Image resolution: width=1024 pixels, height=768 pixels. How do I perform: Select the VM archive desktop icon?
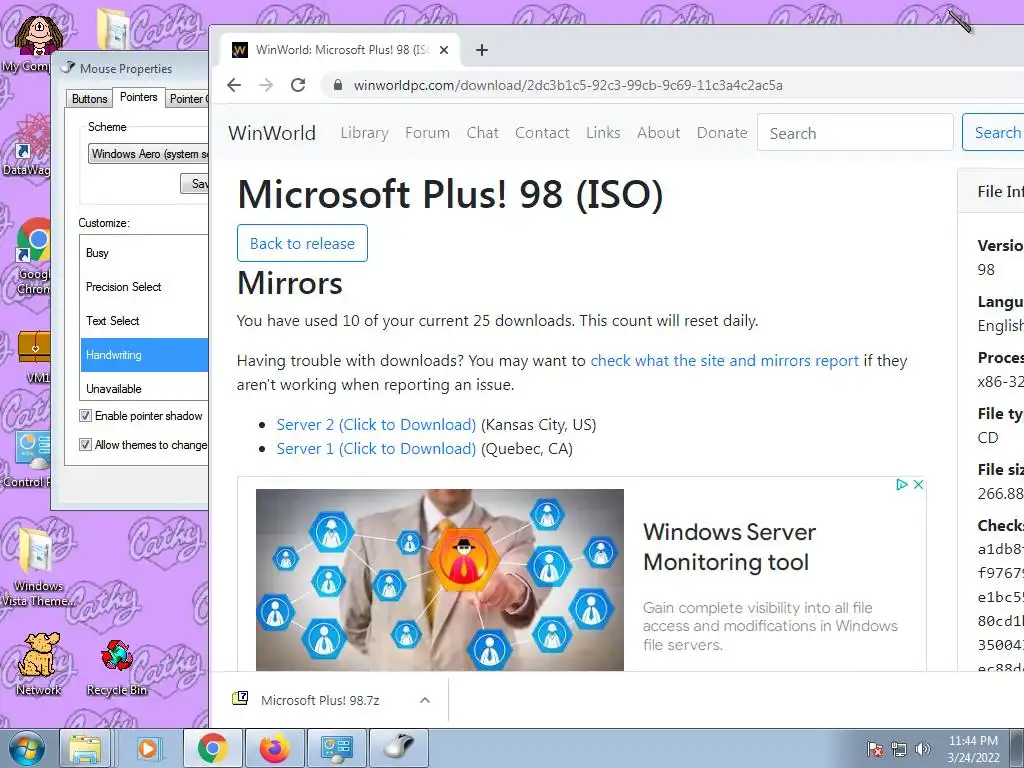pyautogui.click(x=34, y=356)
